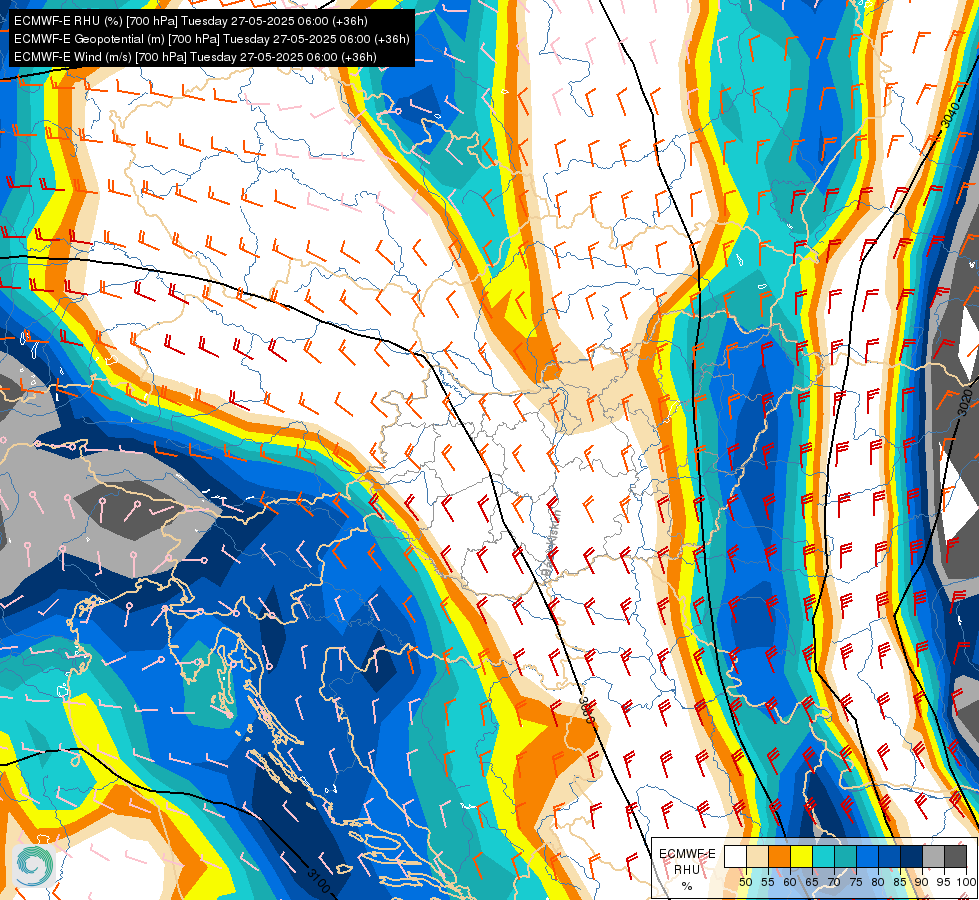Click the '3040' geopotential contour label
The width and height of the screenshot is (979, 900).
click(x=950, y=115)
